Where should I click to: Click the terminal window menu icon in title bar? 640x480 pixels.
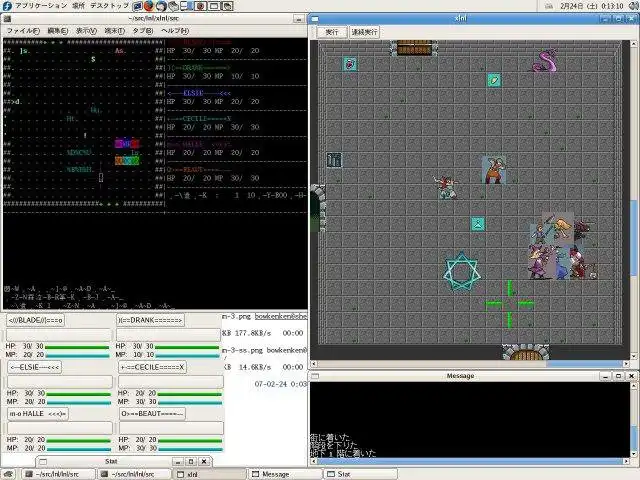7,19
